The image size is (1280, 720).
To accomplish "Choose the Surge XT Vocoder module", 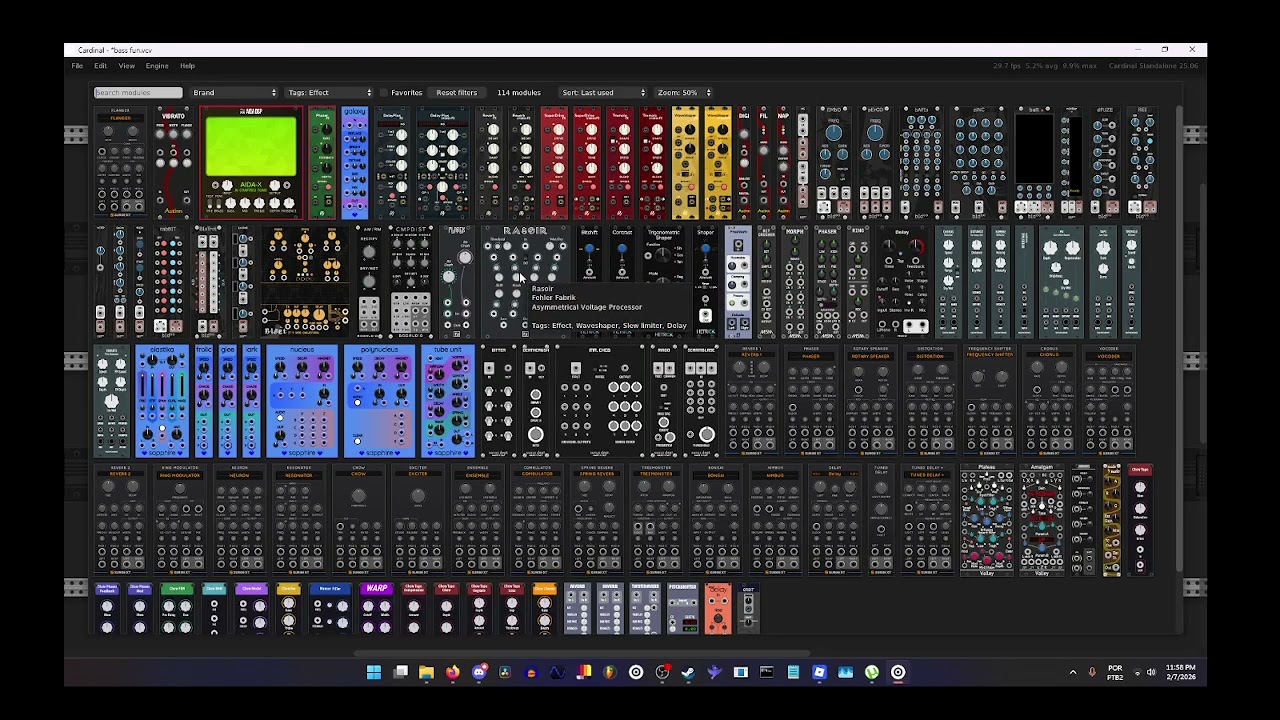I will (x=1109, y=401).
